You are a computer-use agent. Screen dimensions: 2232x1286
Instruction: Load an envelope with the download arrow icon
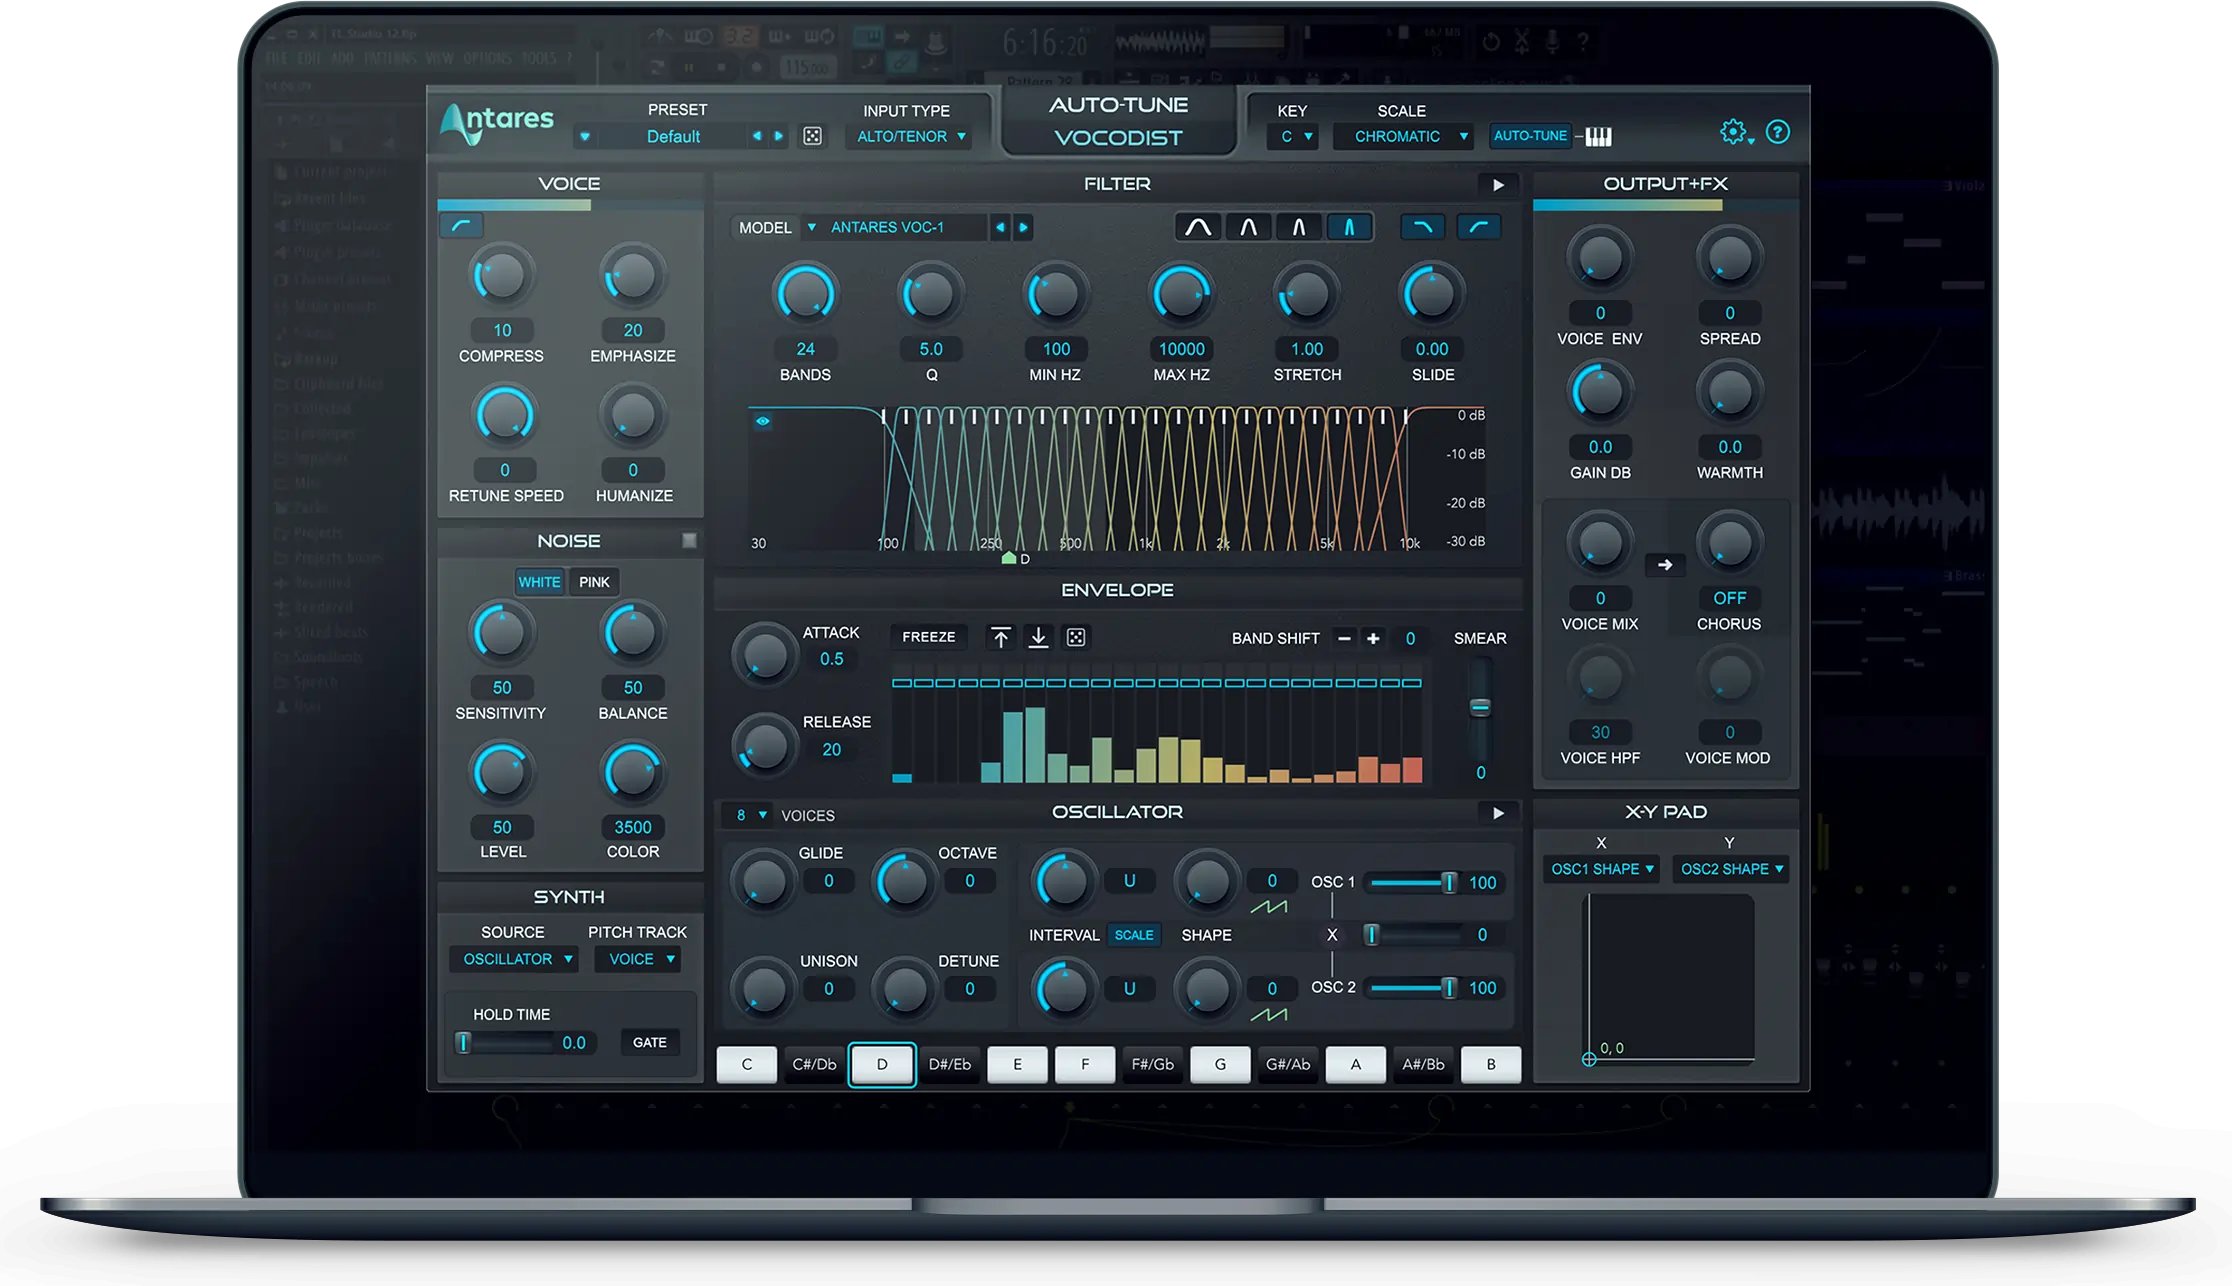tap(1038, 637)
